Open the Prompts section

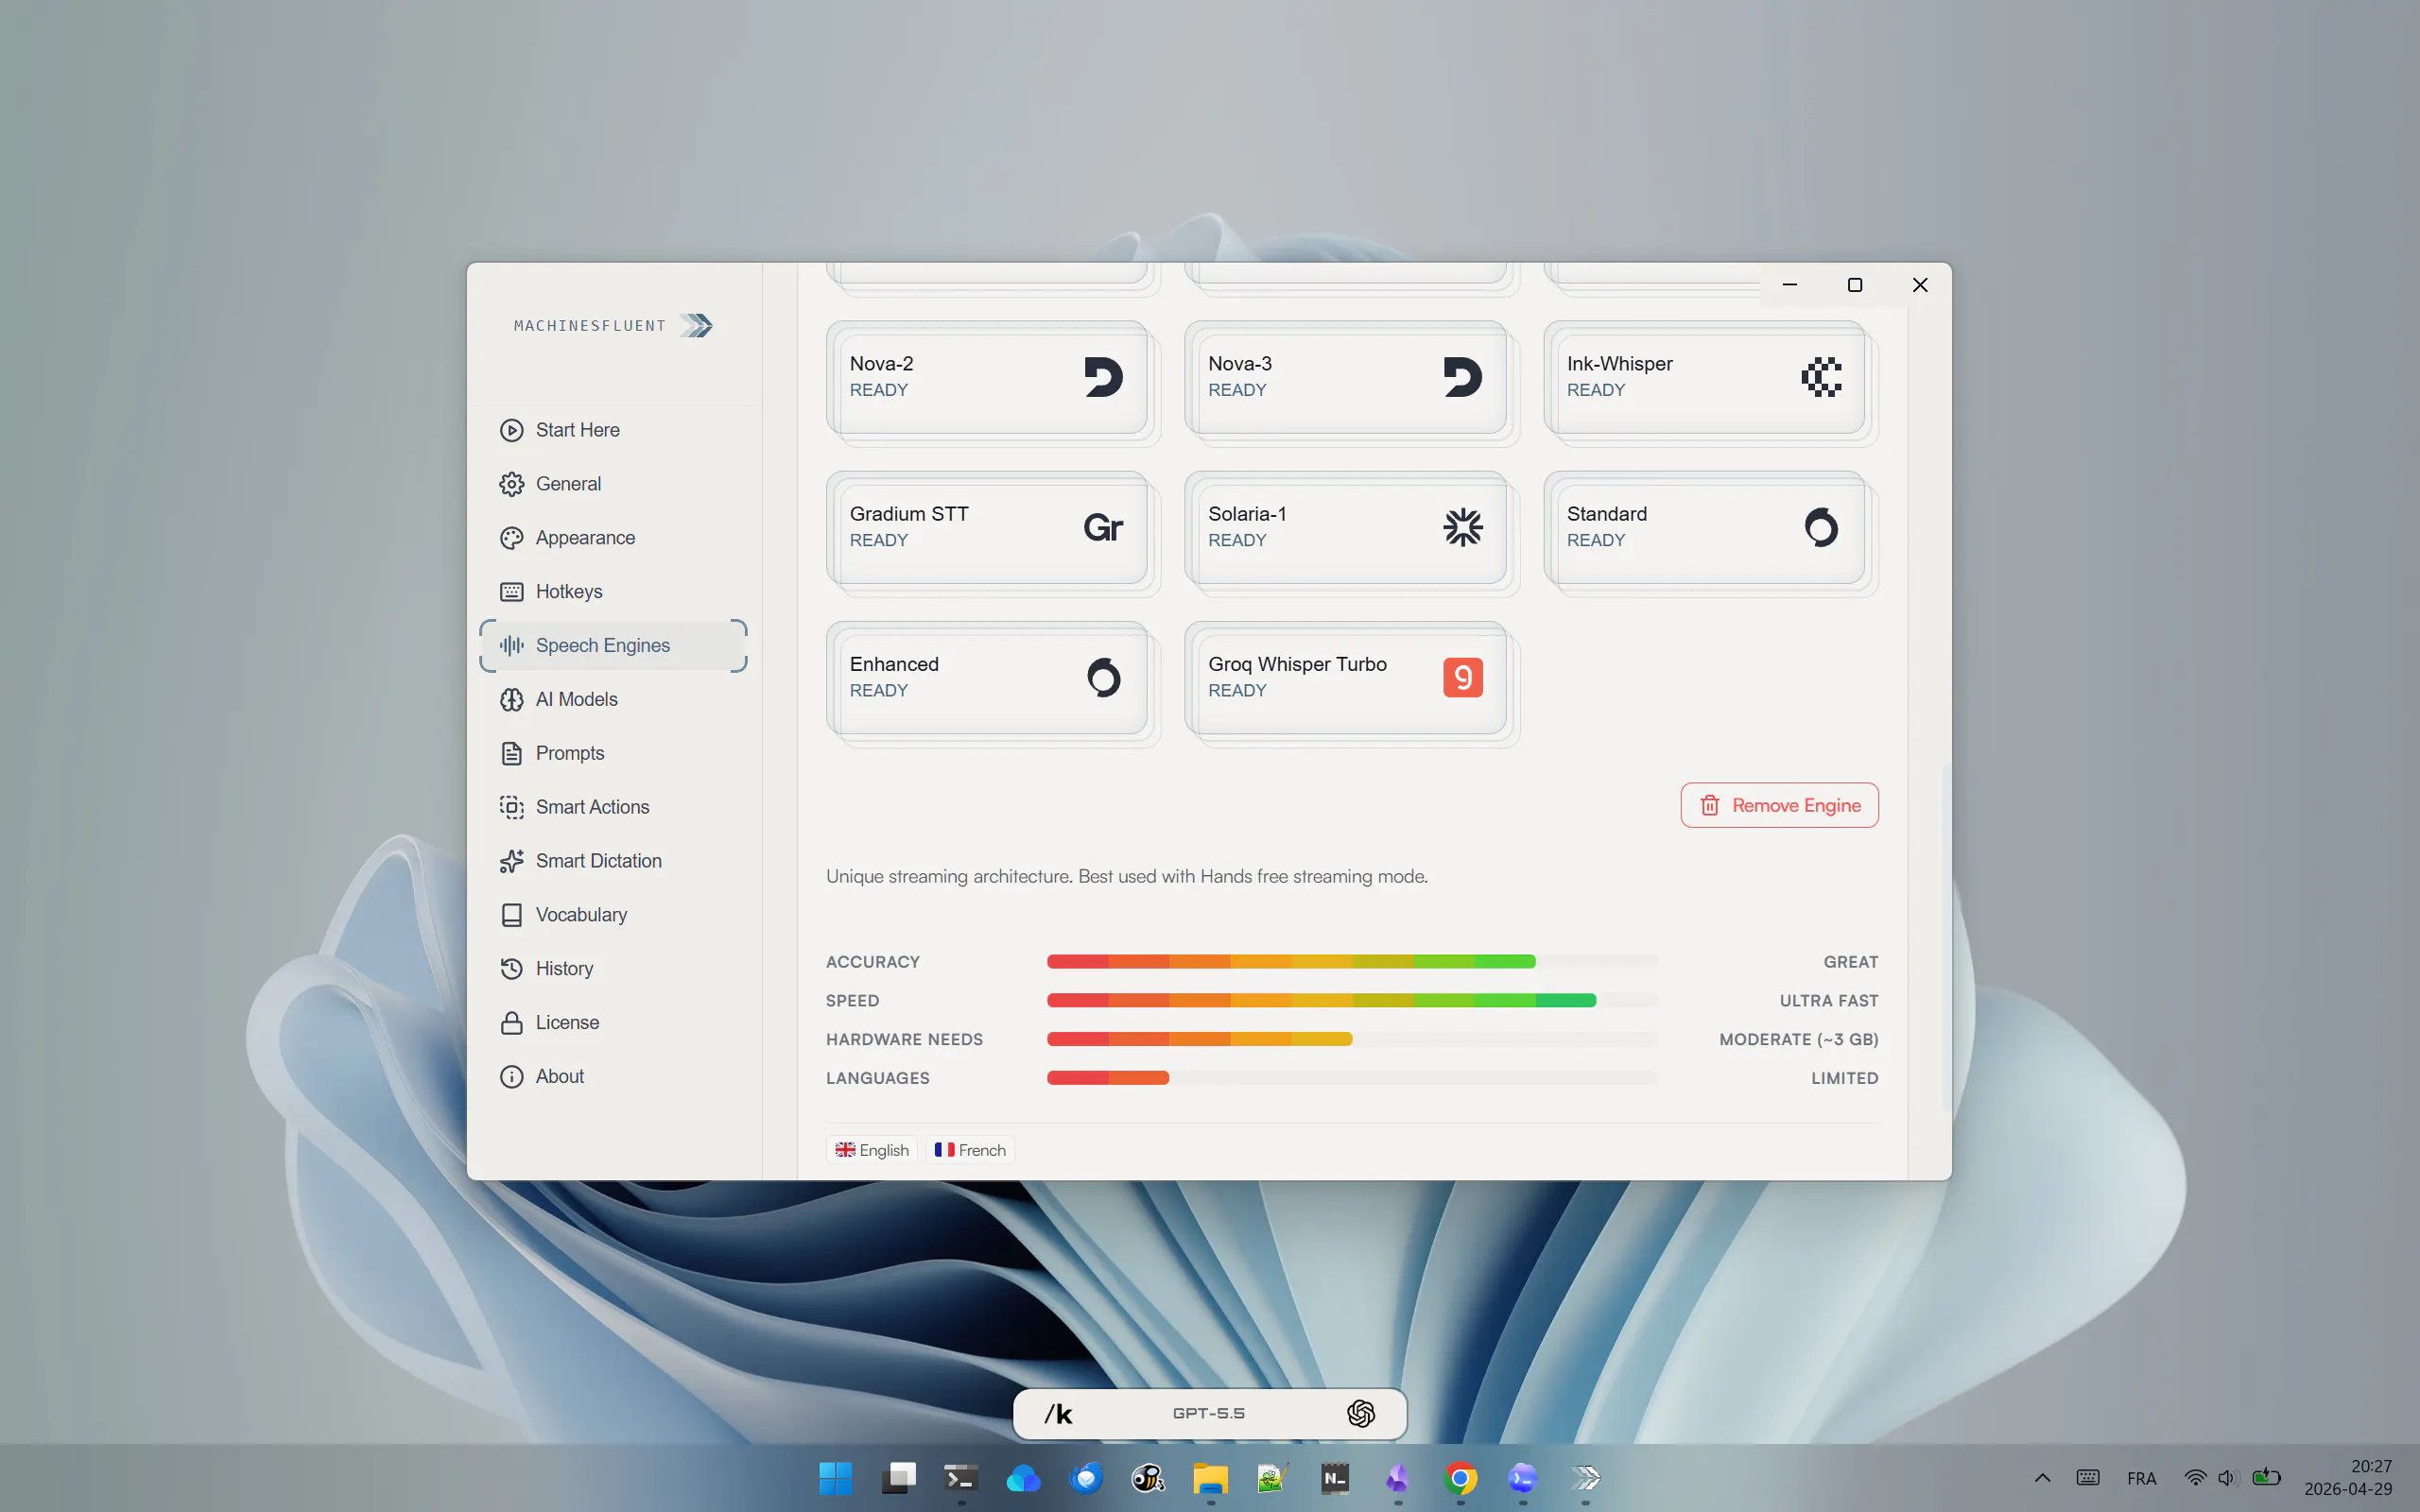coord(613,753)
